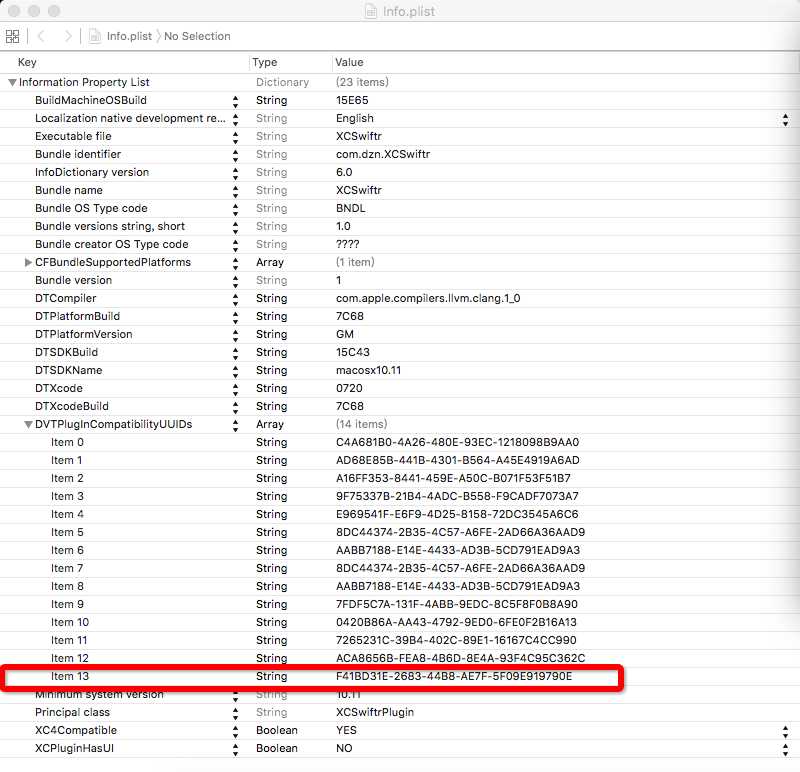This screenshot has height=772, width=800.
Task: Click the Type column header
Action: 264,62
